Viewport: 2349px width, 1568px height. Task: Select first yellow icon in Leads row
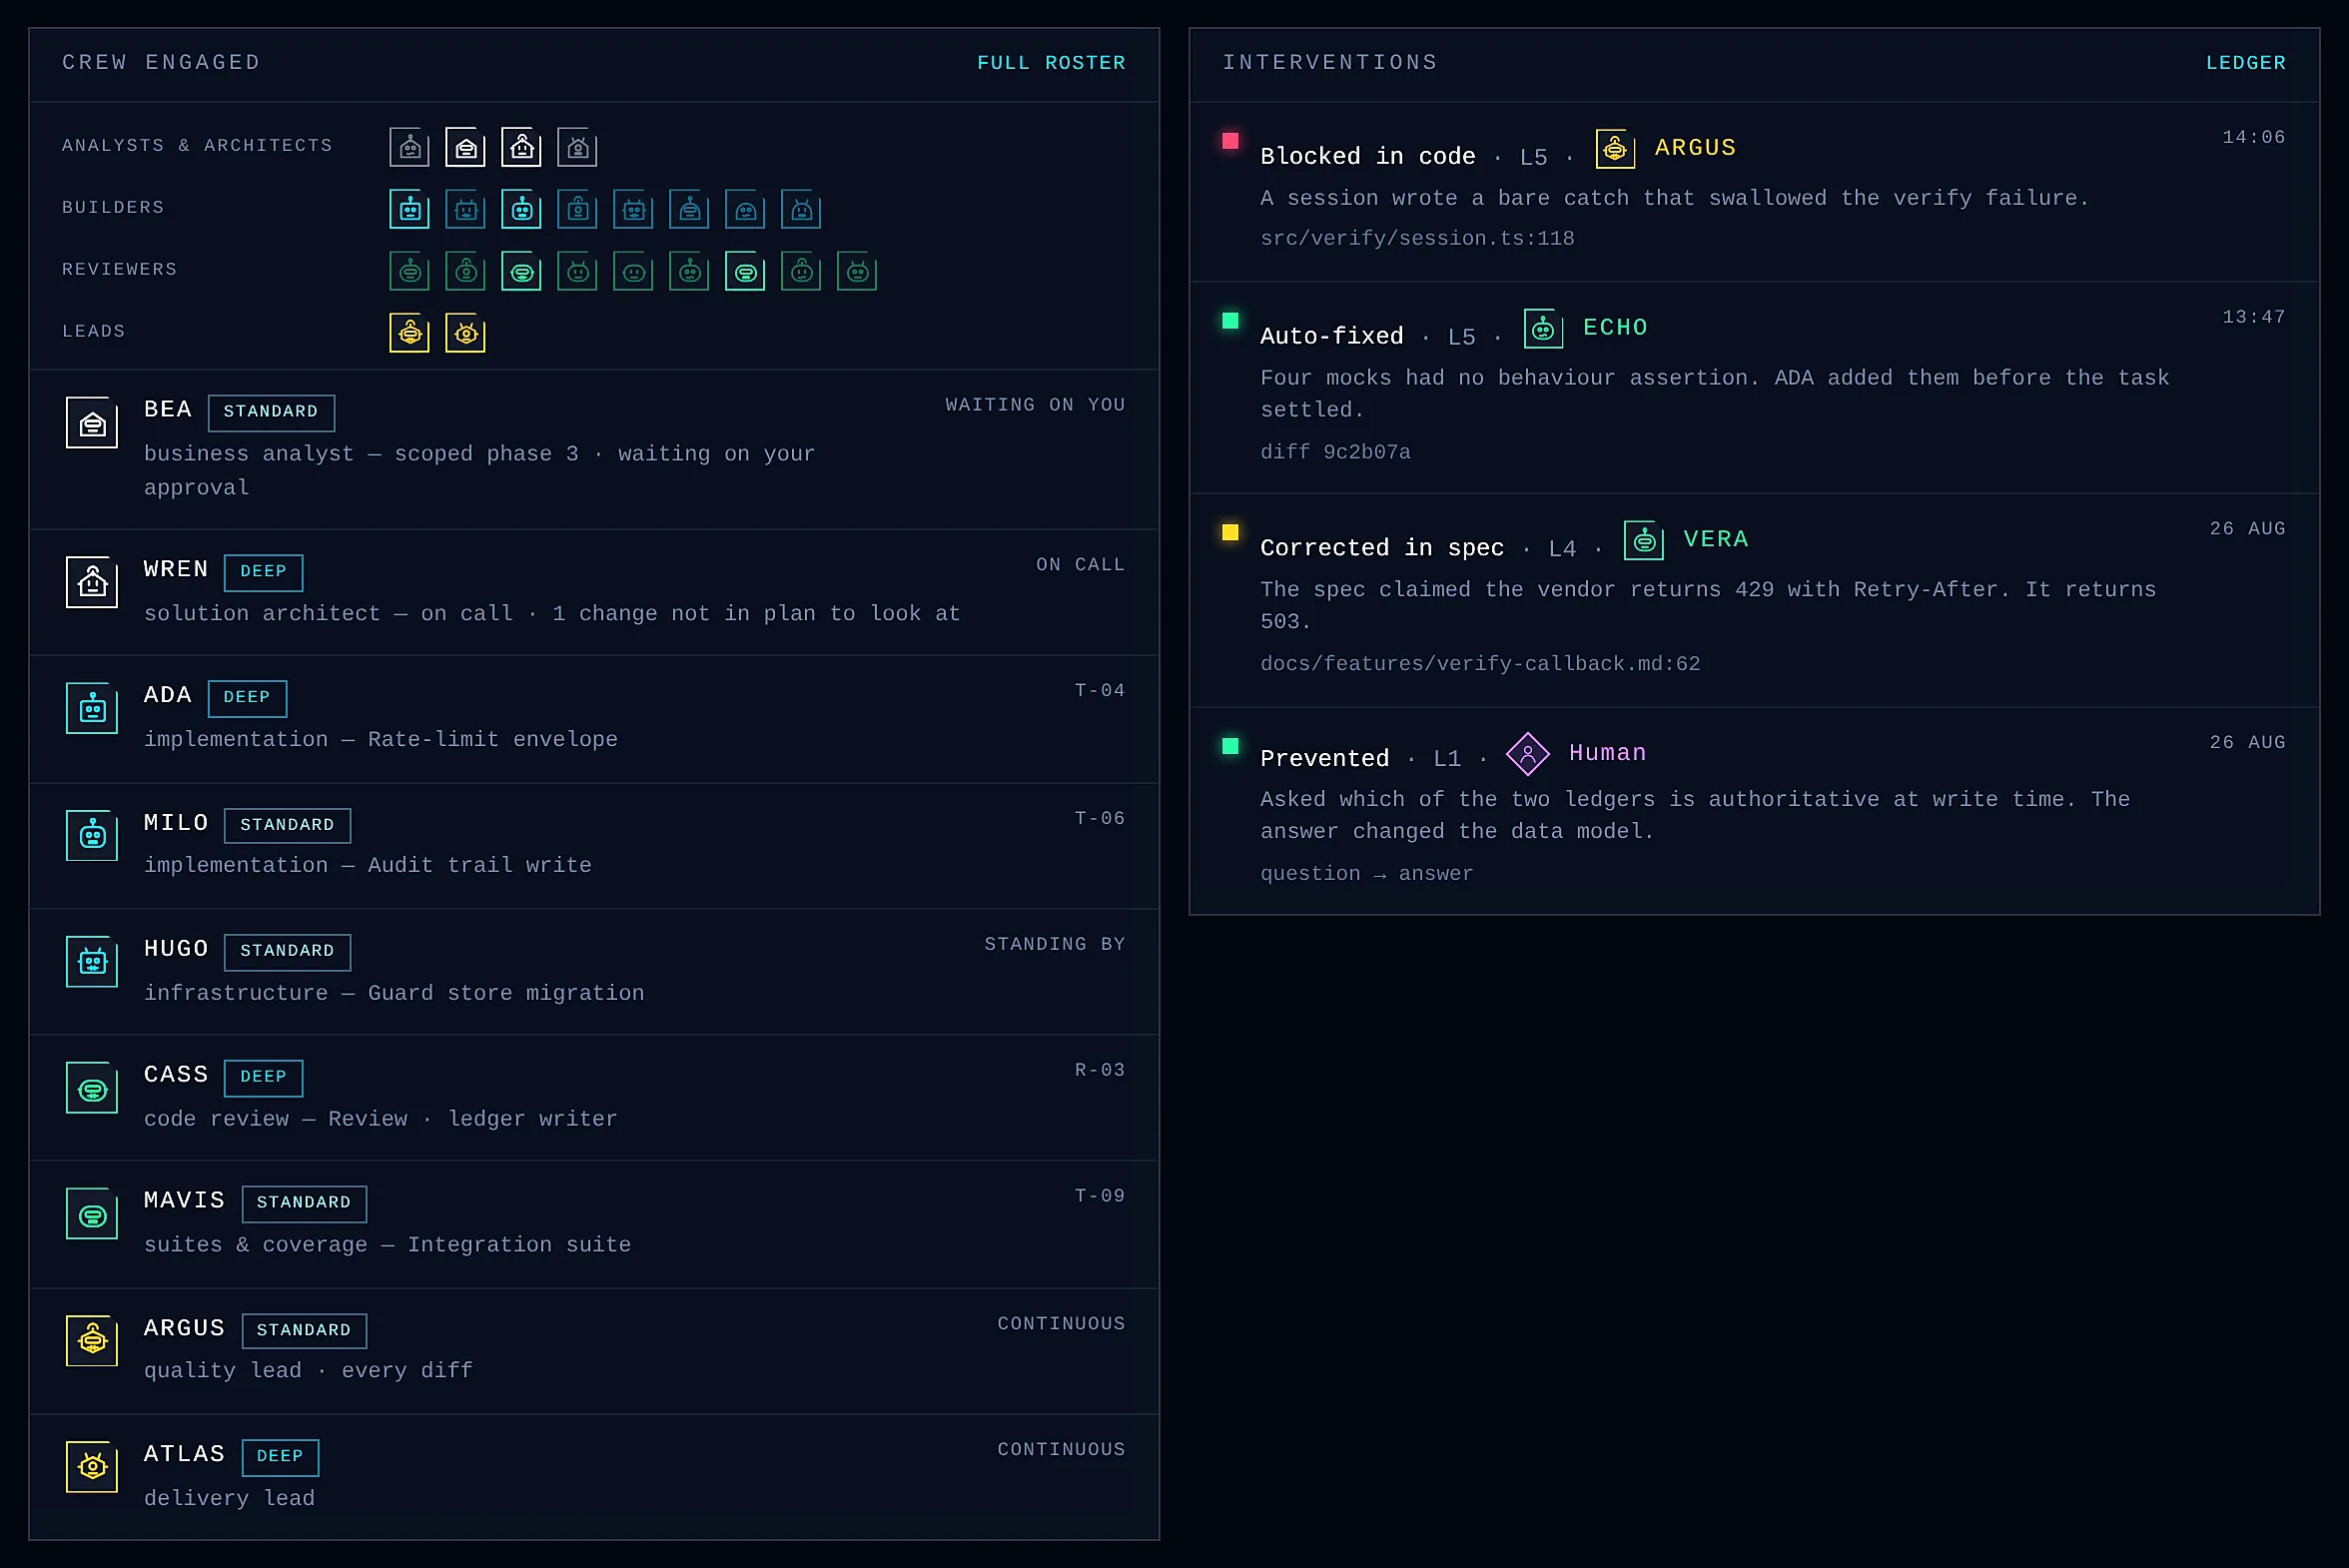pyautogui.click(x=409, y=333)
